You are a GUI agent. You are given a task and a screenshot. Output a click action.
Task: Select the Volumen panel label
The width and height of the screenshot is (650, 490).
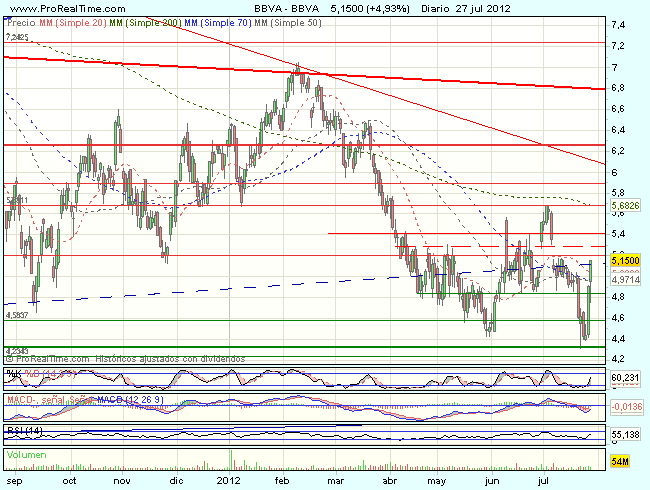26,455
